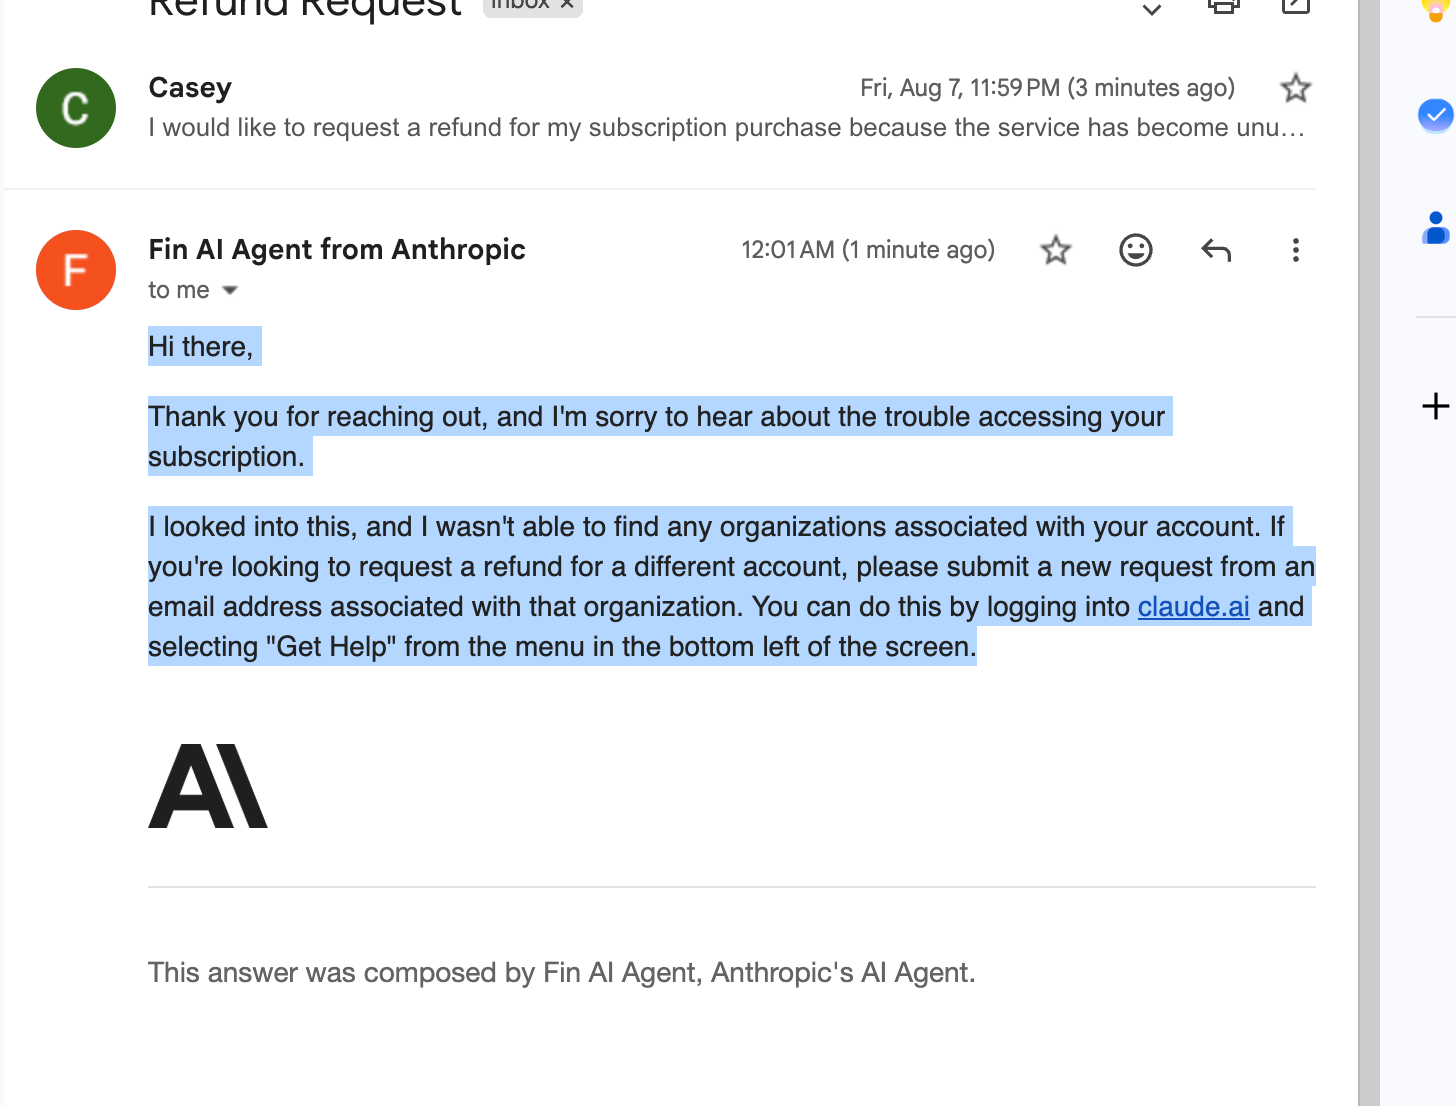Click Fin AI Agent's orange avatar
Screen dimensions: 1456x1106
76,270
